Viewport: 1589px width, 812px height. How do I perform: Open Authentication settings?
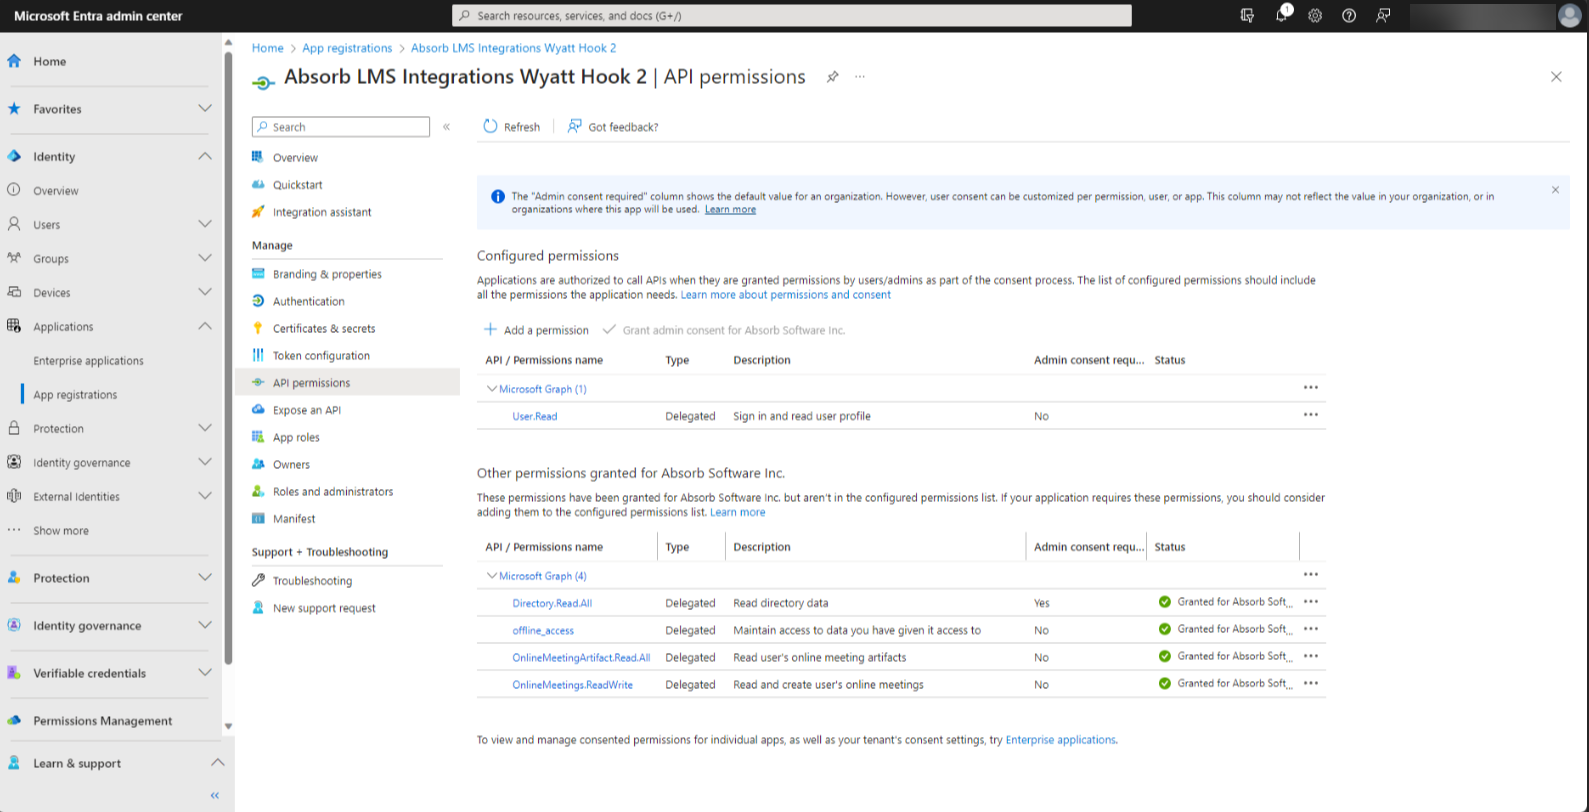point(308,301)
